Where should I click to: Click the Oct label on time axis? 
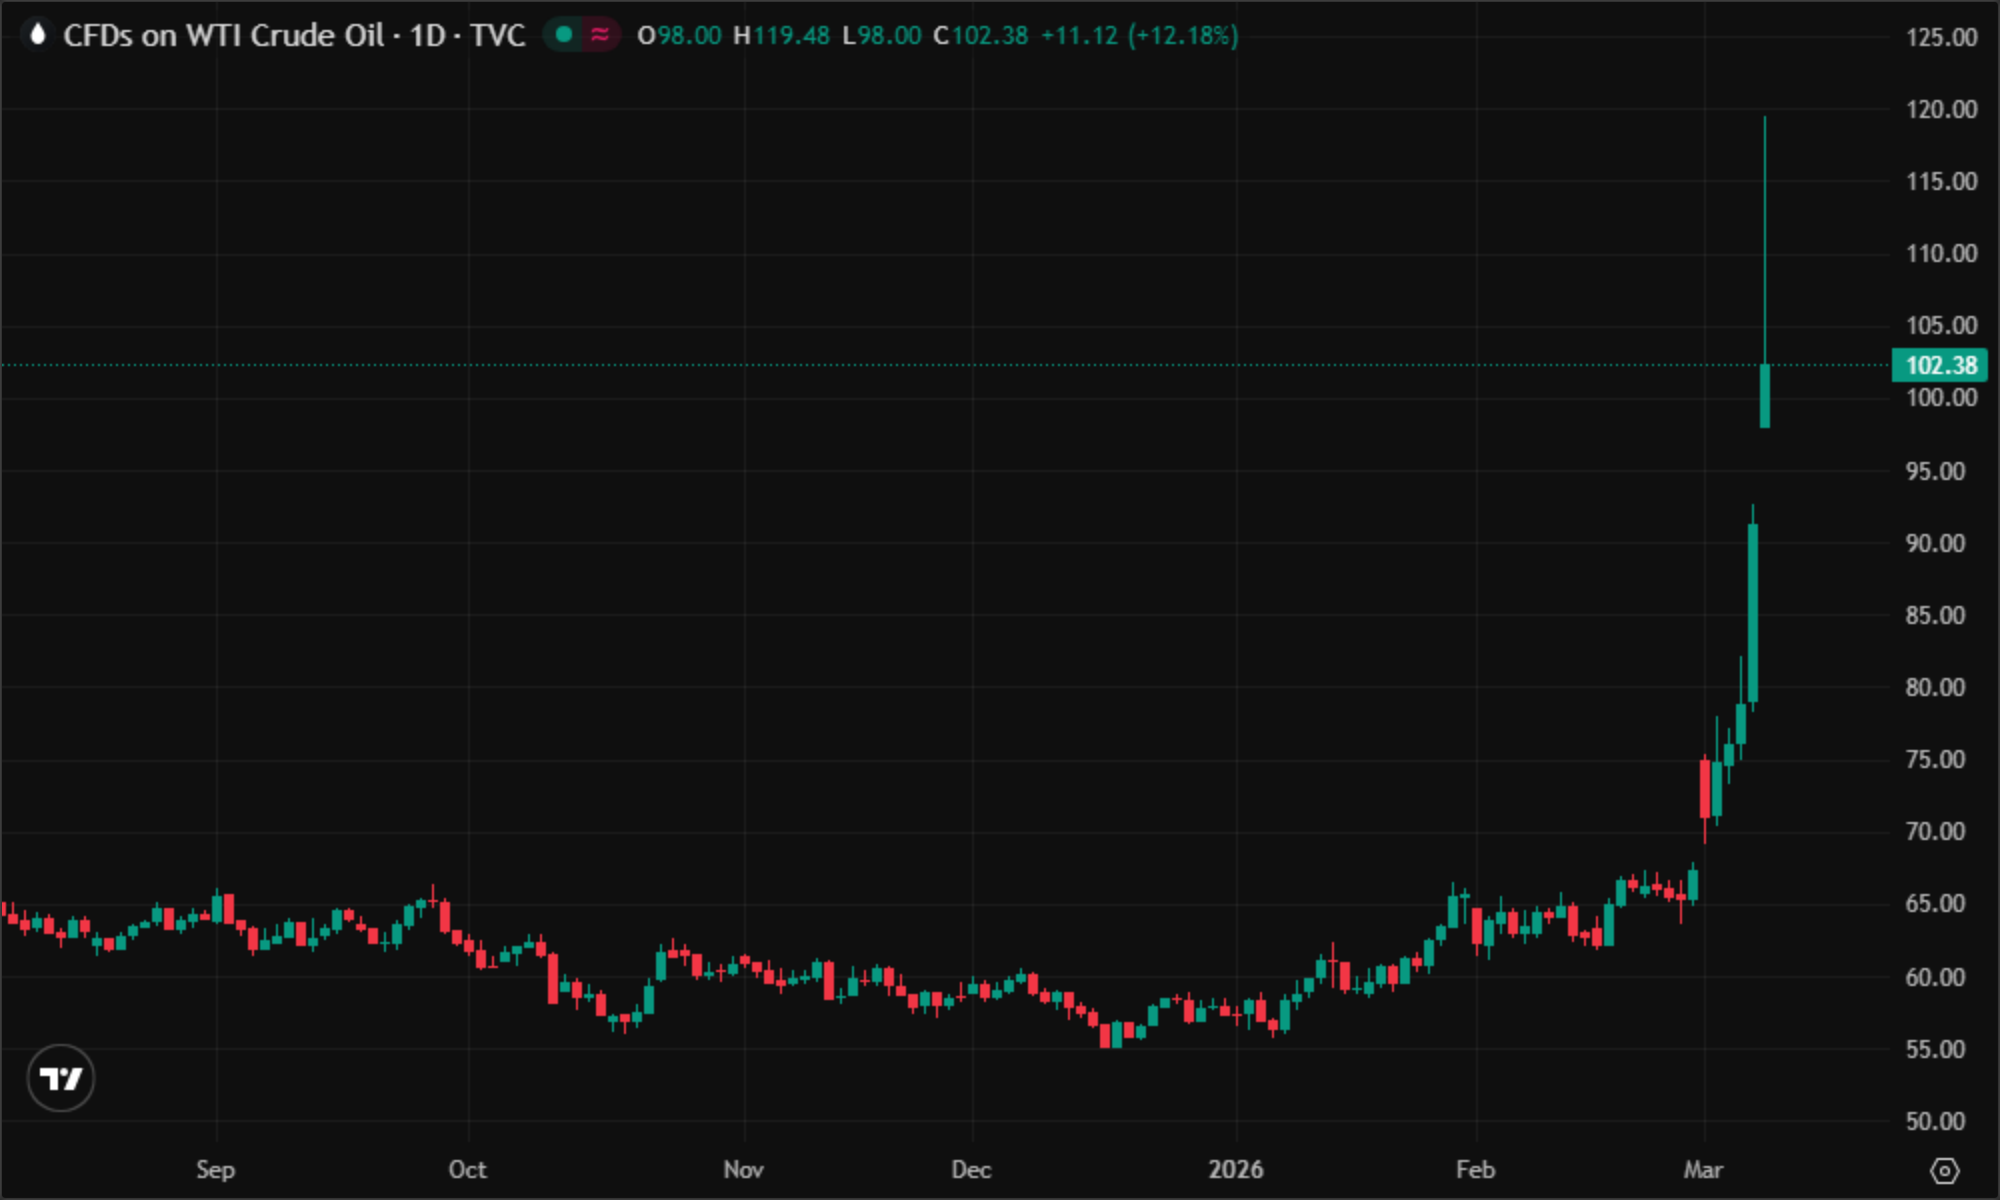tap(467, 1169)
